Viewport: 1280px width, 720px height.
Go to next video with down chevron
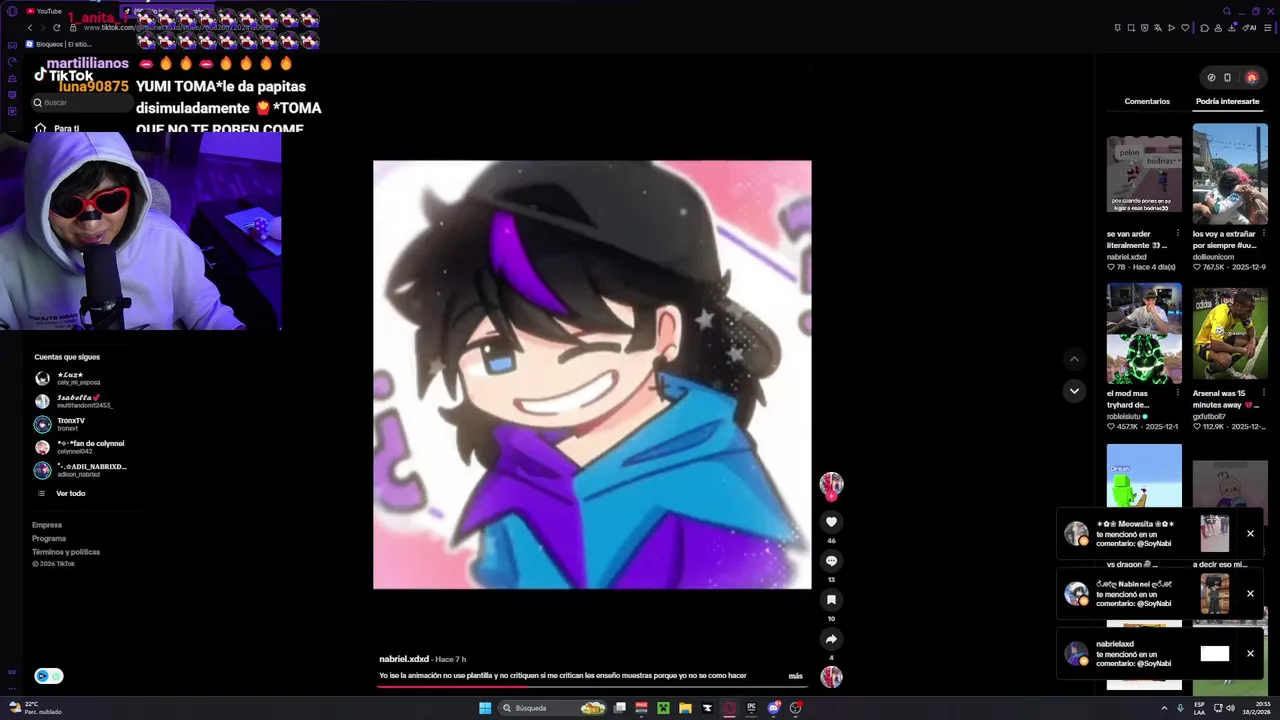(x=1074, y=391)
